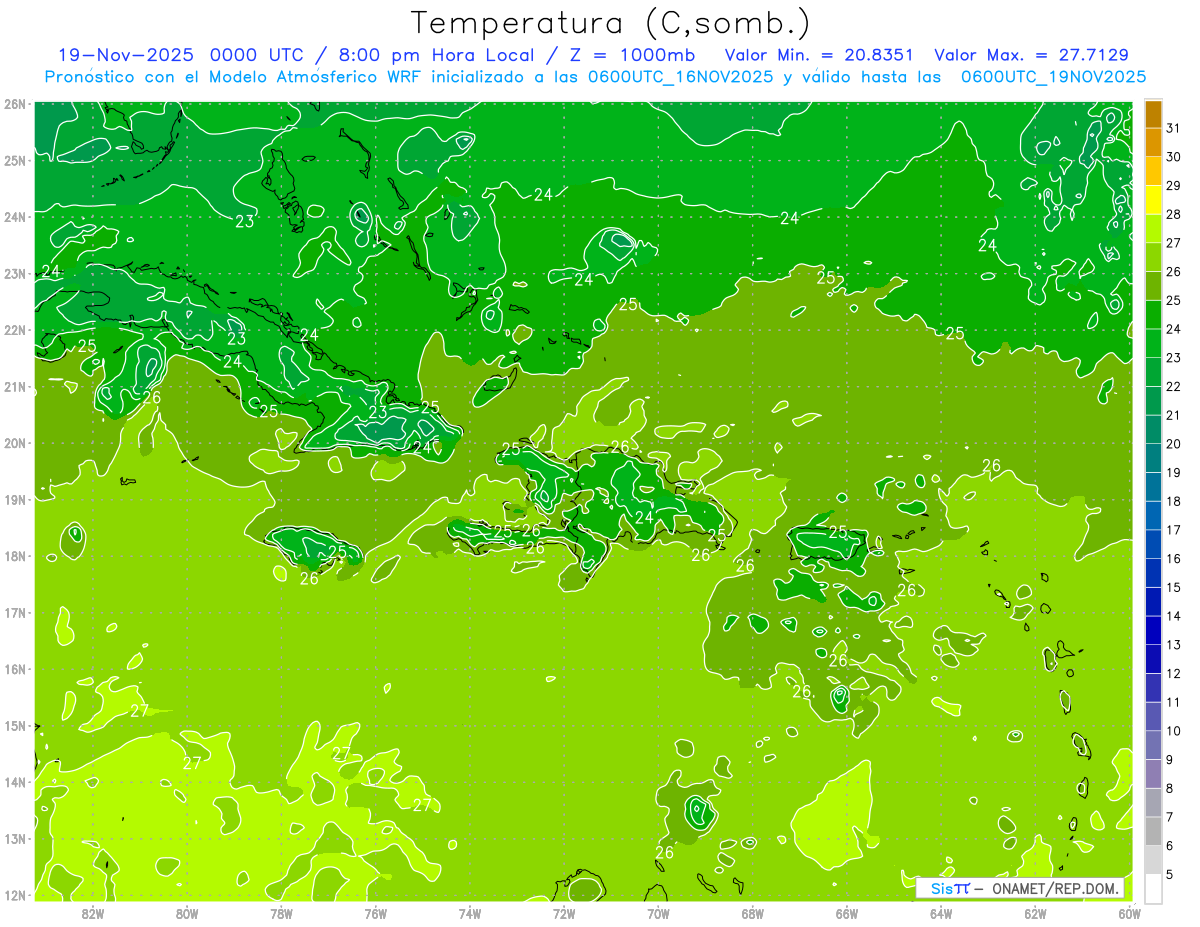Click the '62W' longitude axis label
The height and width of the screenshot is (927, 1200).
[x=1036, y=913]
